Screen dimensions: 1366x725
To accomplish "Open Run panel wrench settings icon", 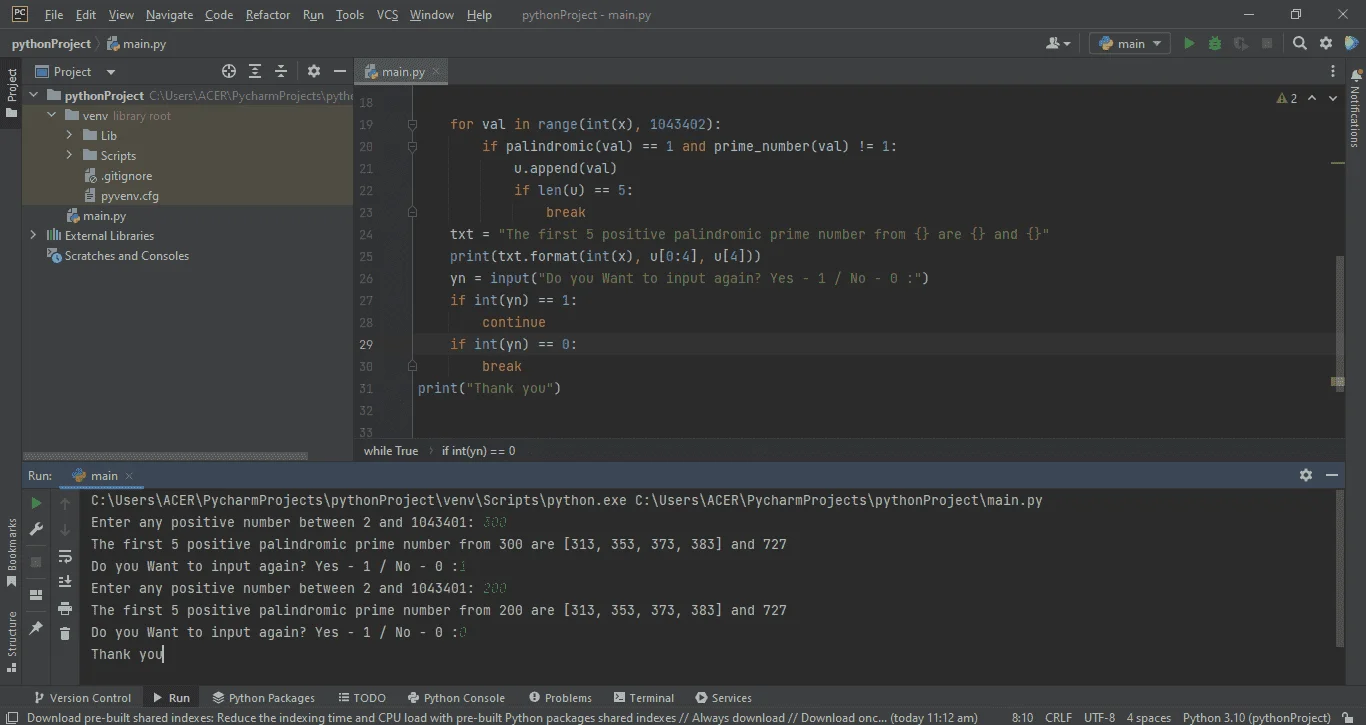I will [36, 529].
